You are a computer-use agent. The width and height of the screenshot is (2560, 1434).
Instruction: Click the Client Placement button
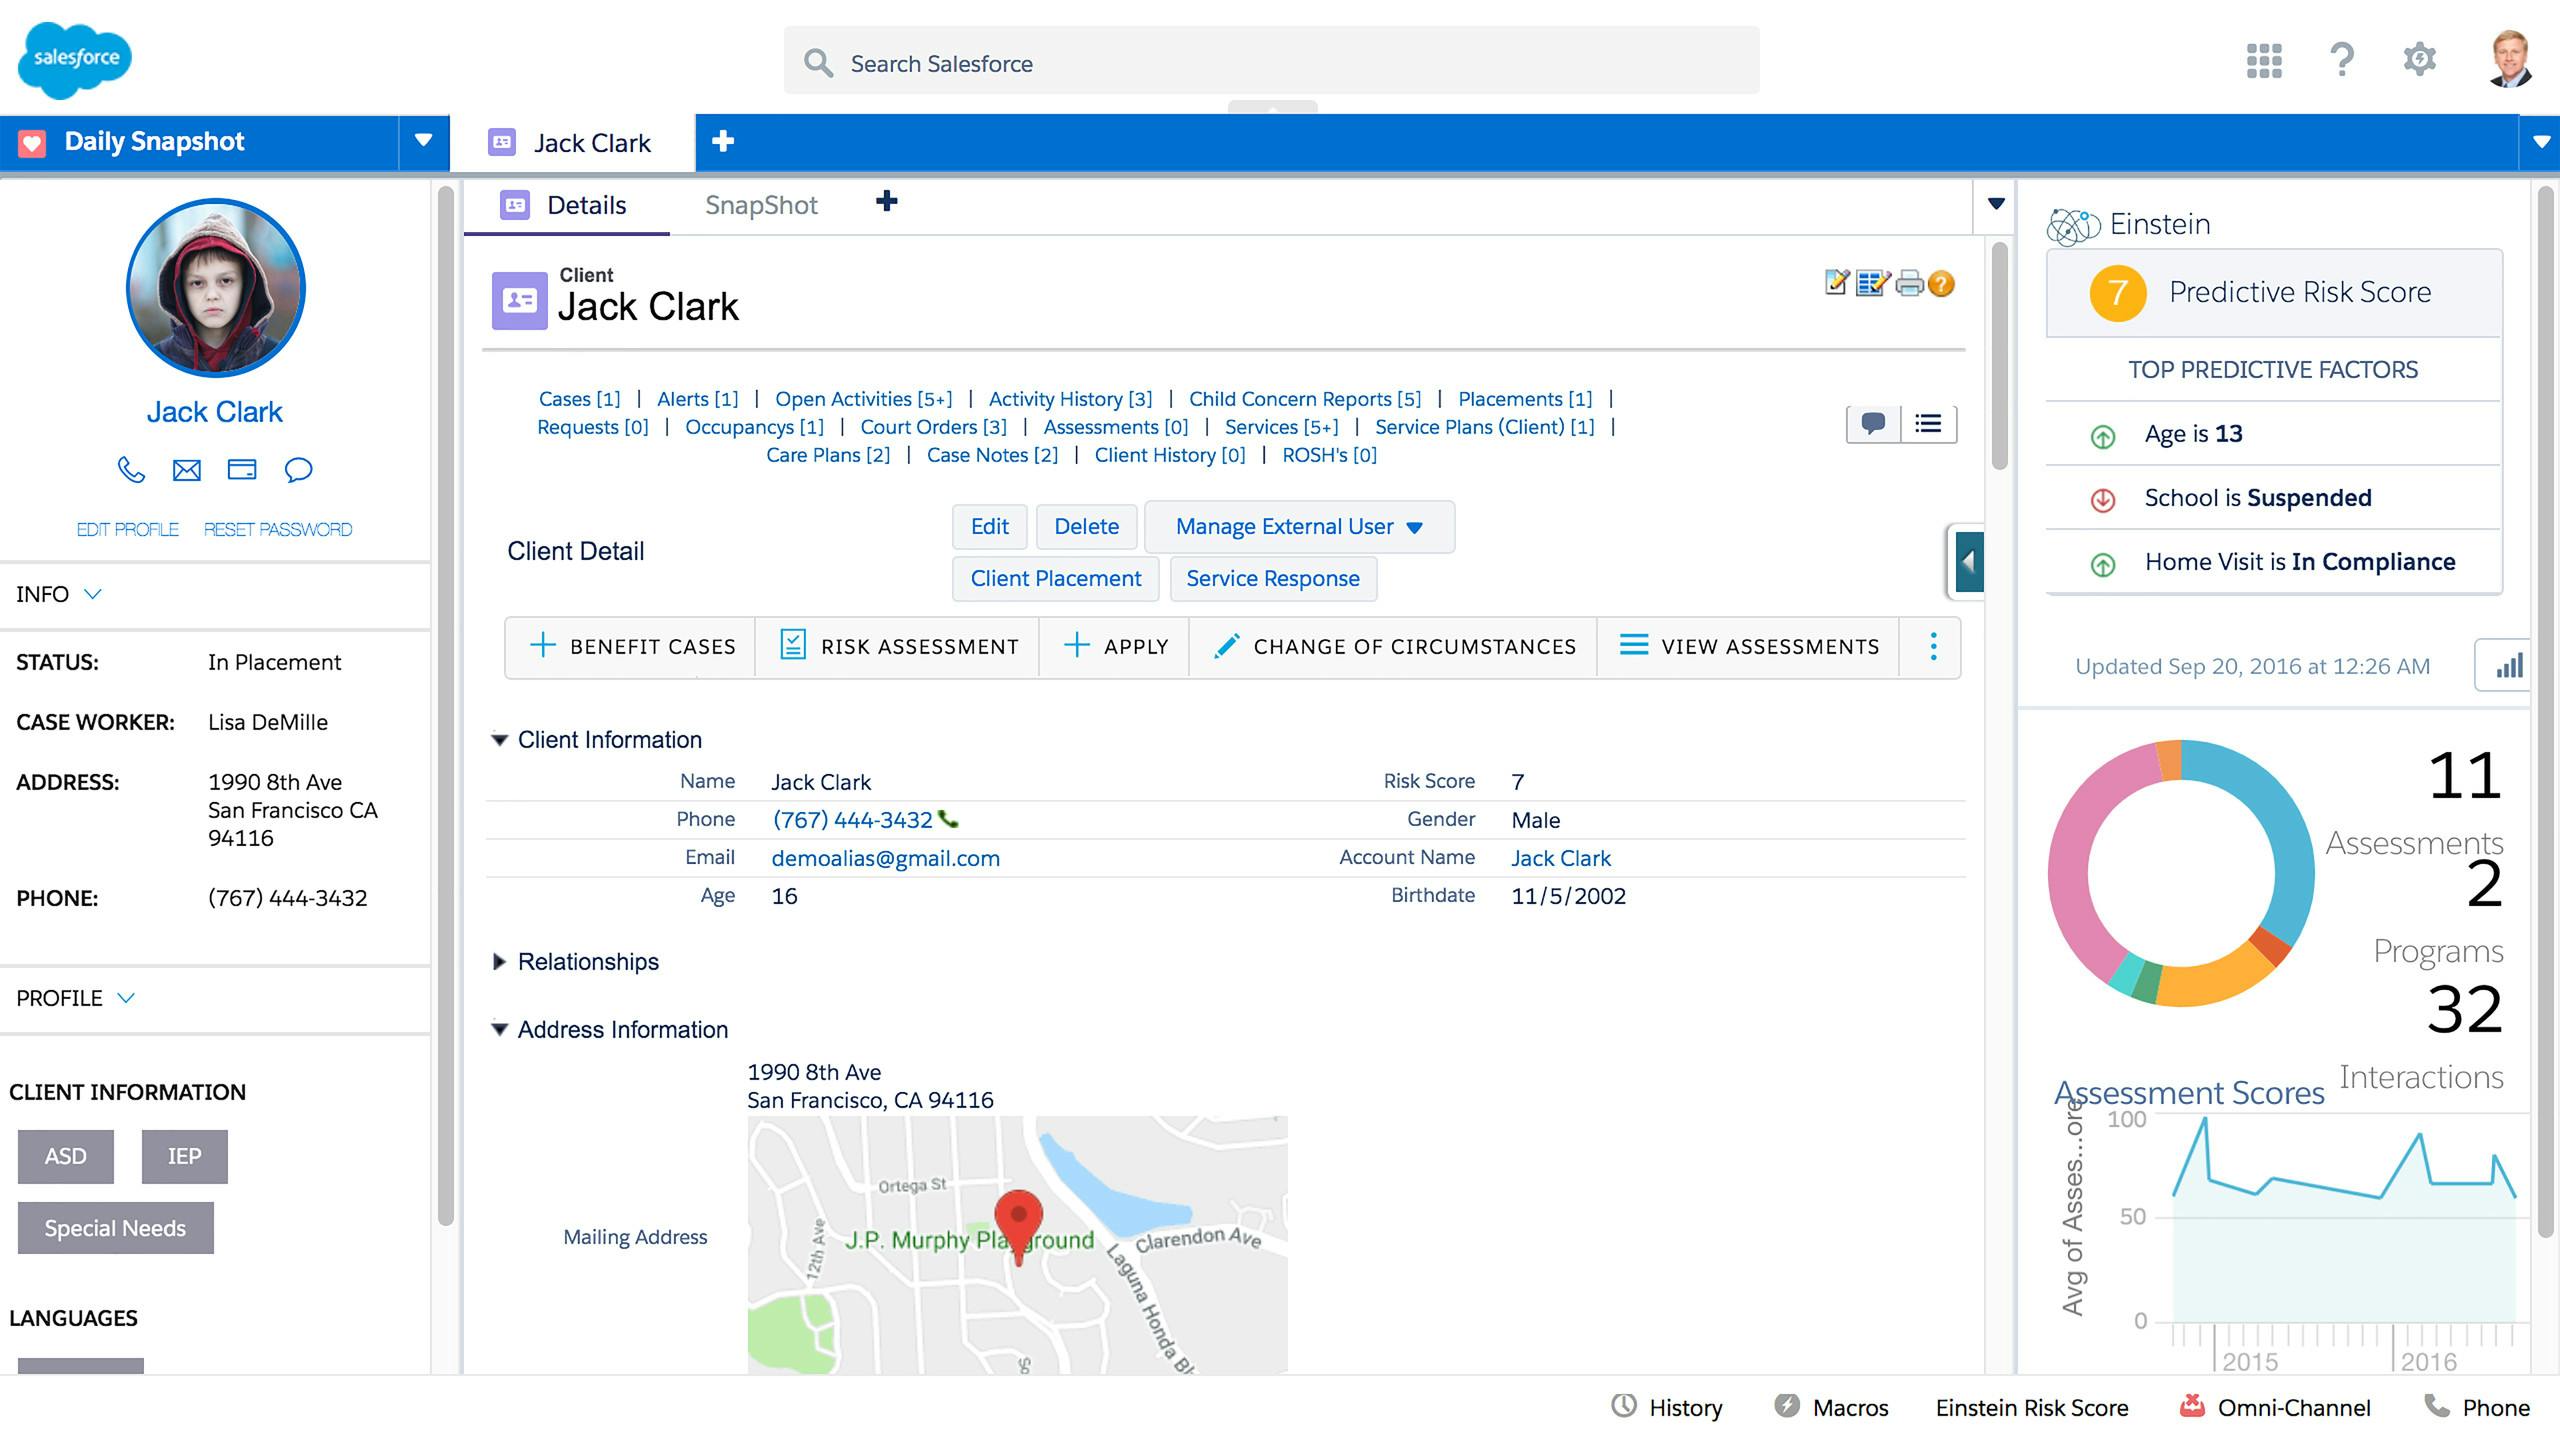[x=1056, y=578]
